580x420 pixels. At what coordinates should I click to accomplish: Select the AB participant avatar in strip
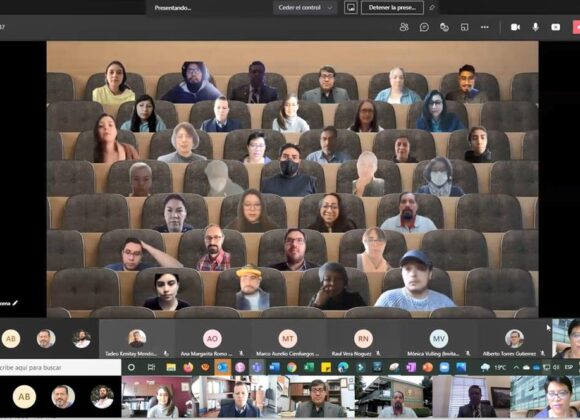coord(11,339)
